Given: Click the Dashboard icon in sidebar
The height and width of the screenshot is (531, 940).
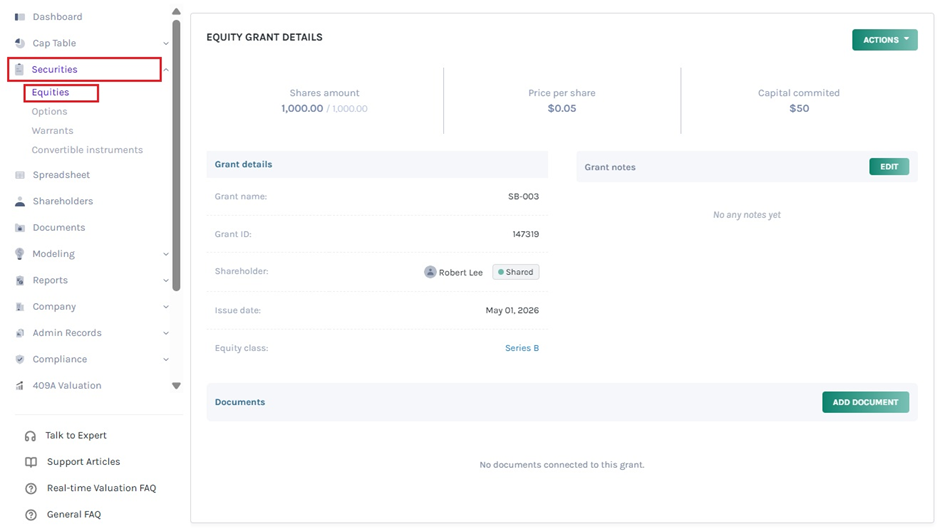Looking at the screenshot, I should pos(20,17).
